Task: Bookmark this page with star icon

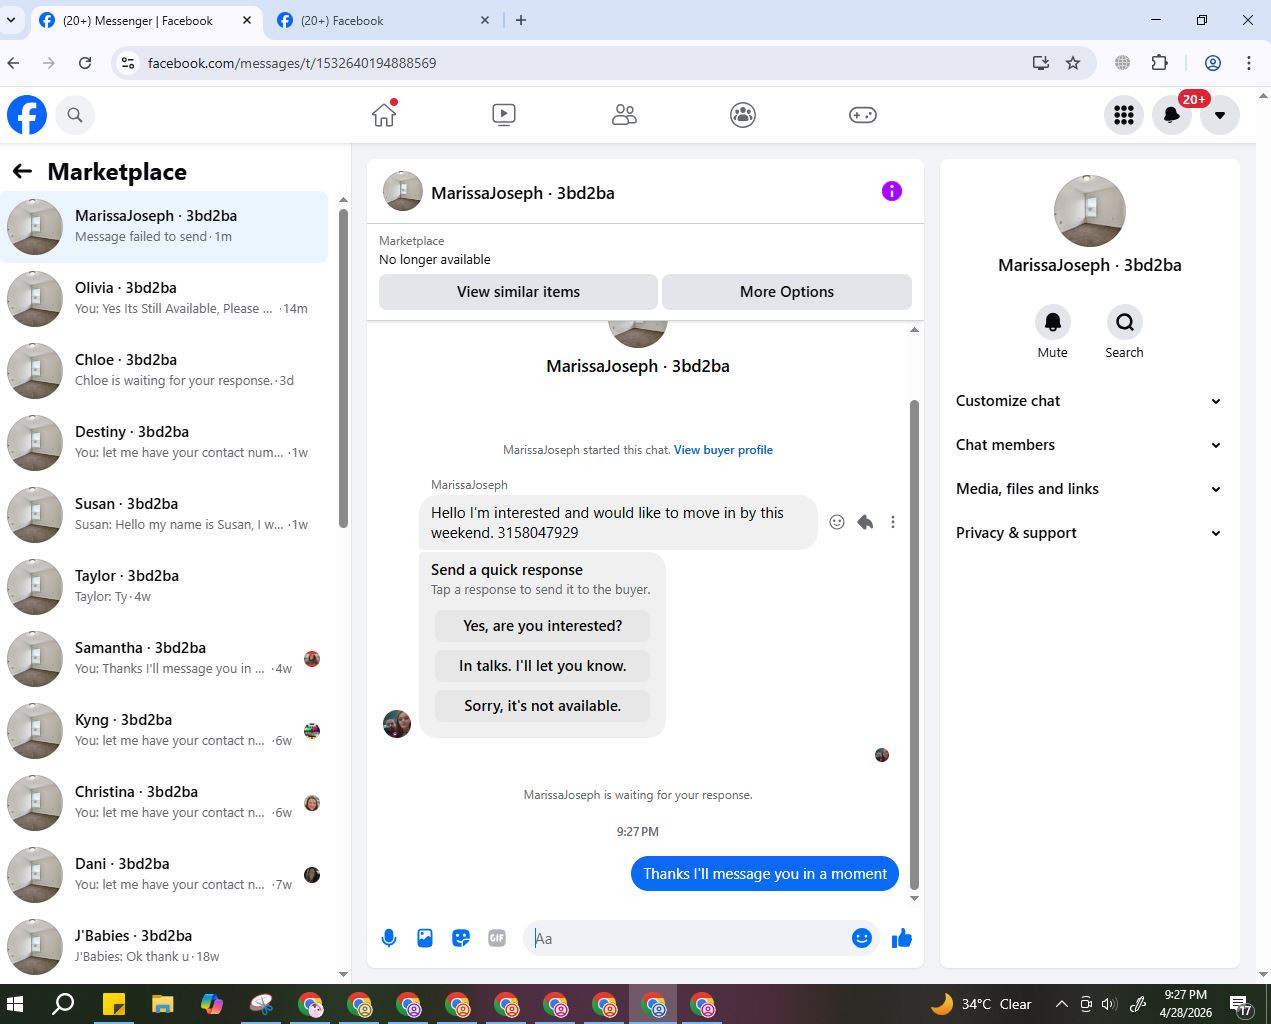Action: (1073, 63)
